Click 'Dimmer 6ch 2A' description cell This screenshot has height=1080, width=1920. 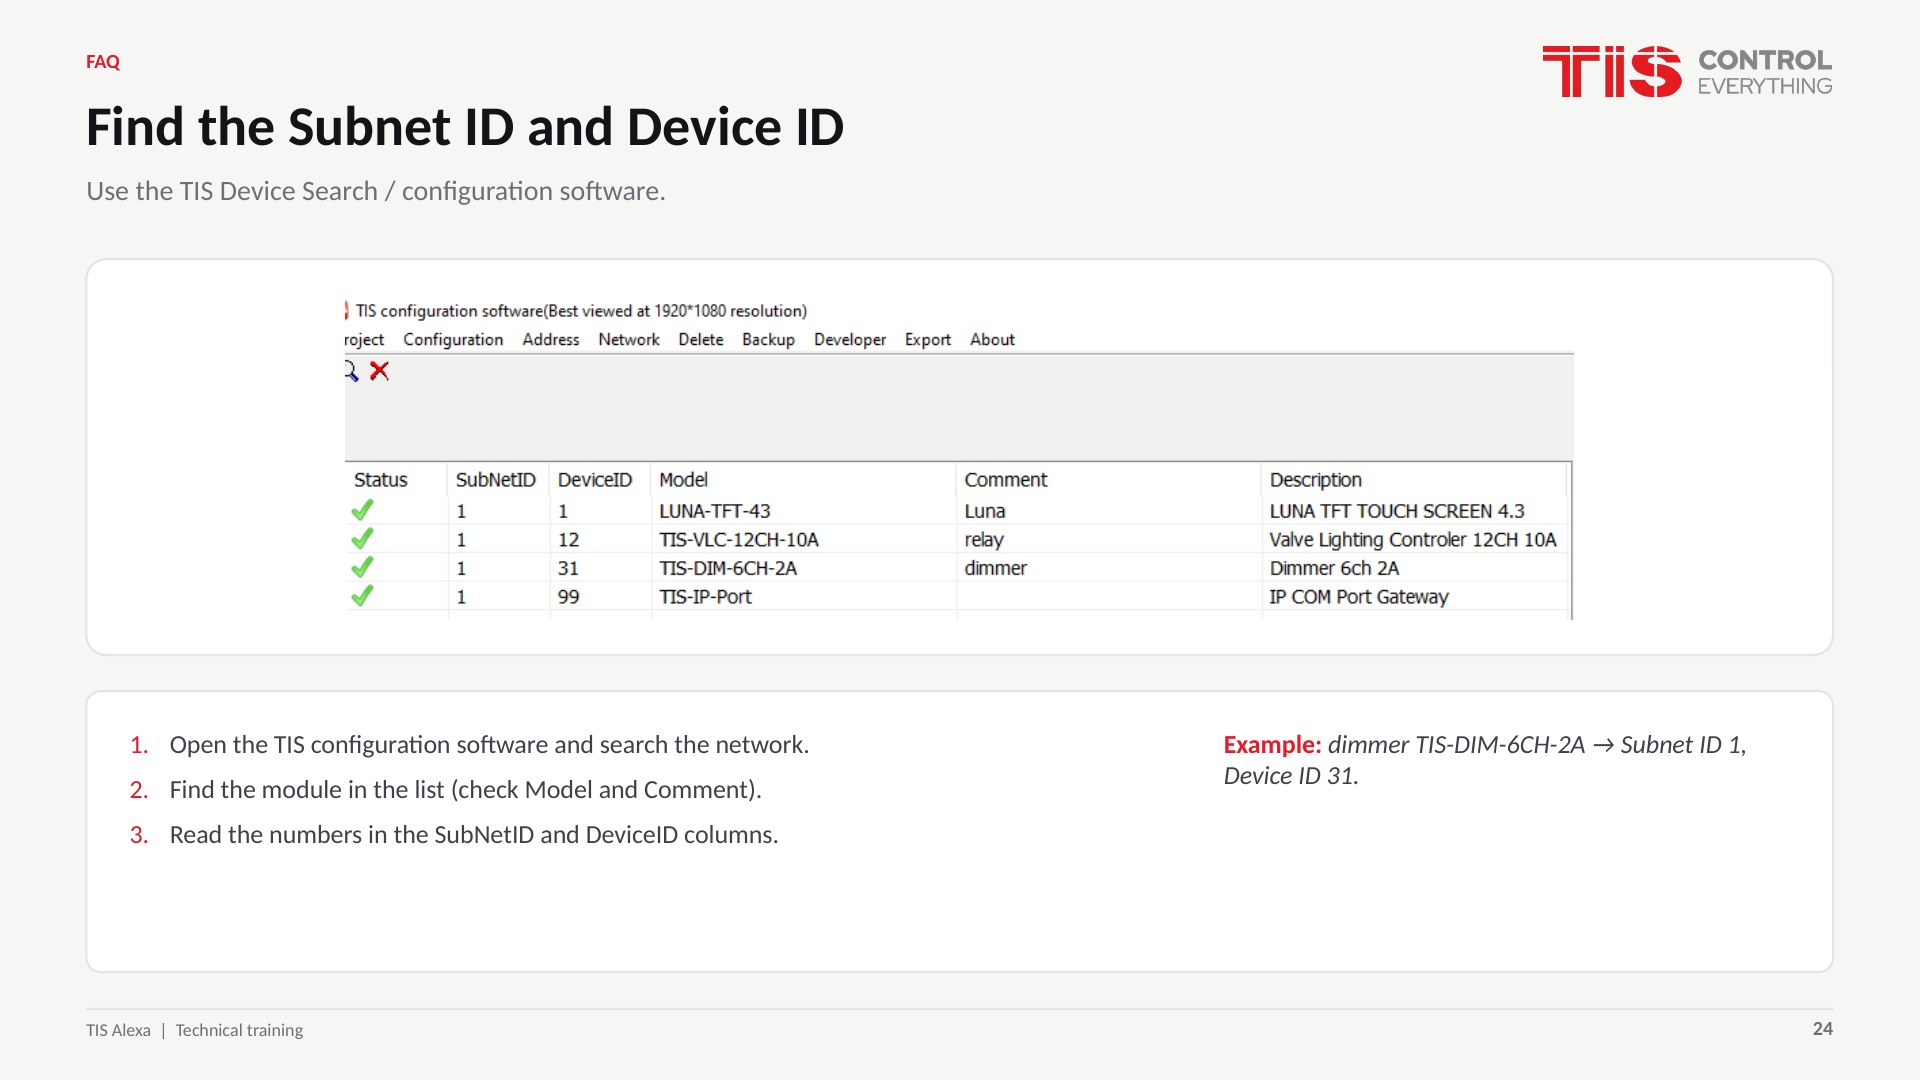click(1334, 568)
